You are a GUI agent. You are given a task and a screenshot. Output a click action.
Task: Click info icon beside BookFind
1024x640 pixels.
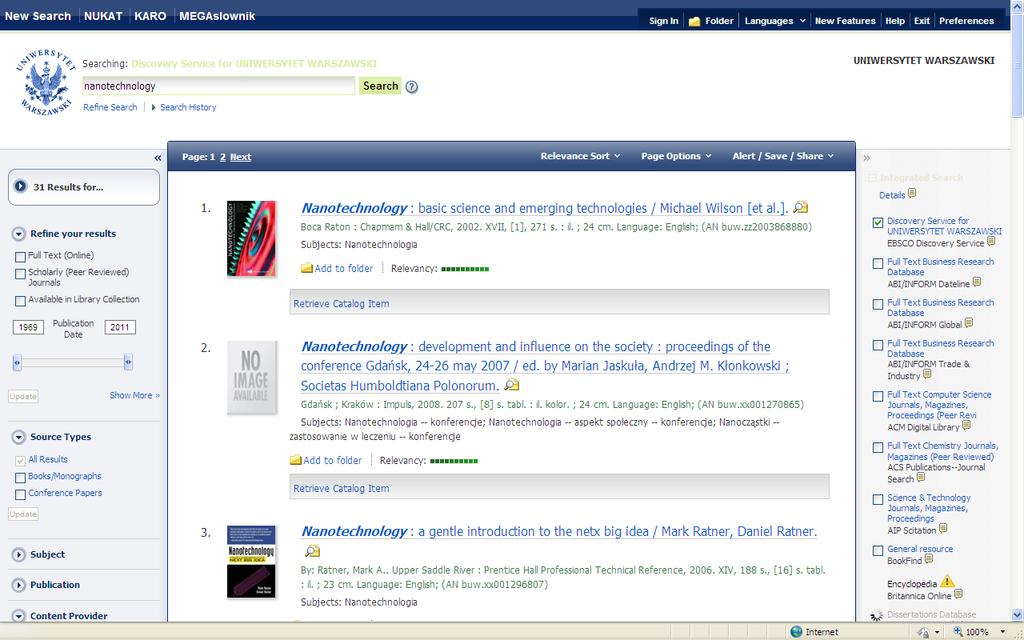pos(929,559)
